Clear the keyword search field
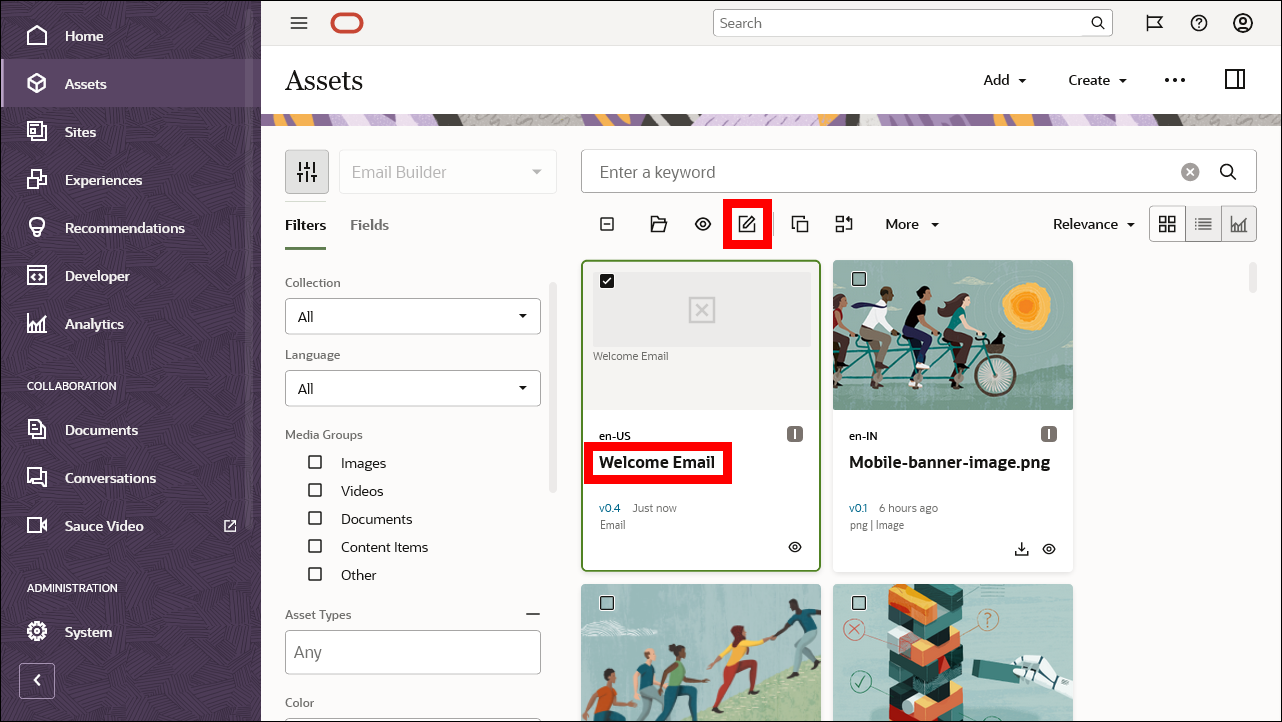1282x722 pixels. (x=1190, y=172)
